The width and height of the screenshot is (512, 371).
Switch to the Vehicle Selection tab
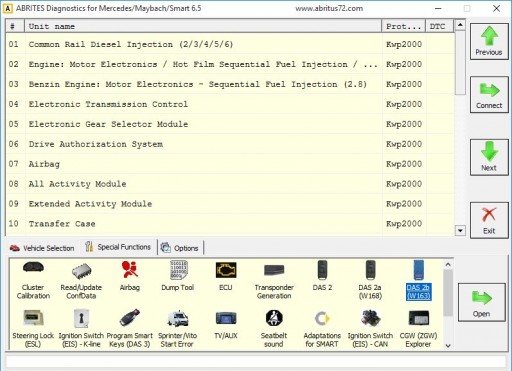[x=42, y=248]
